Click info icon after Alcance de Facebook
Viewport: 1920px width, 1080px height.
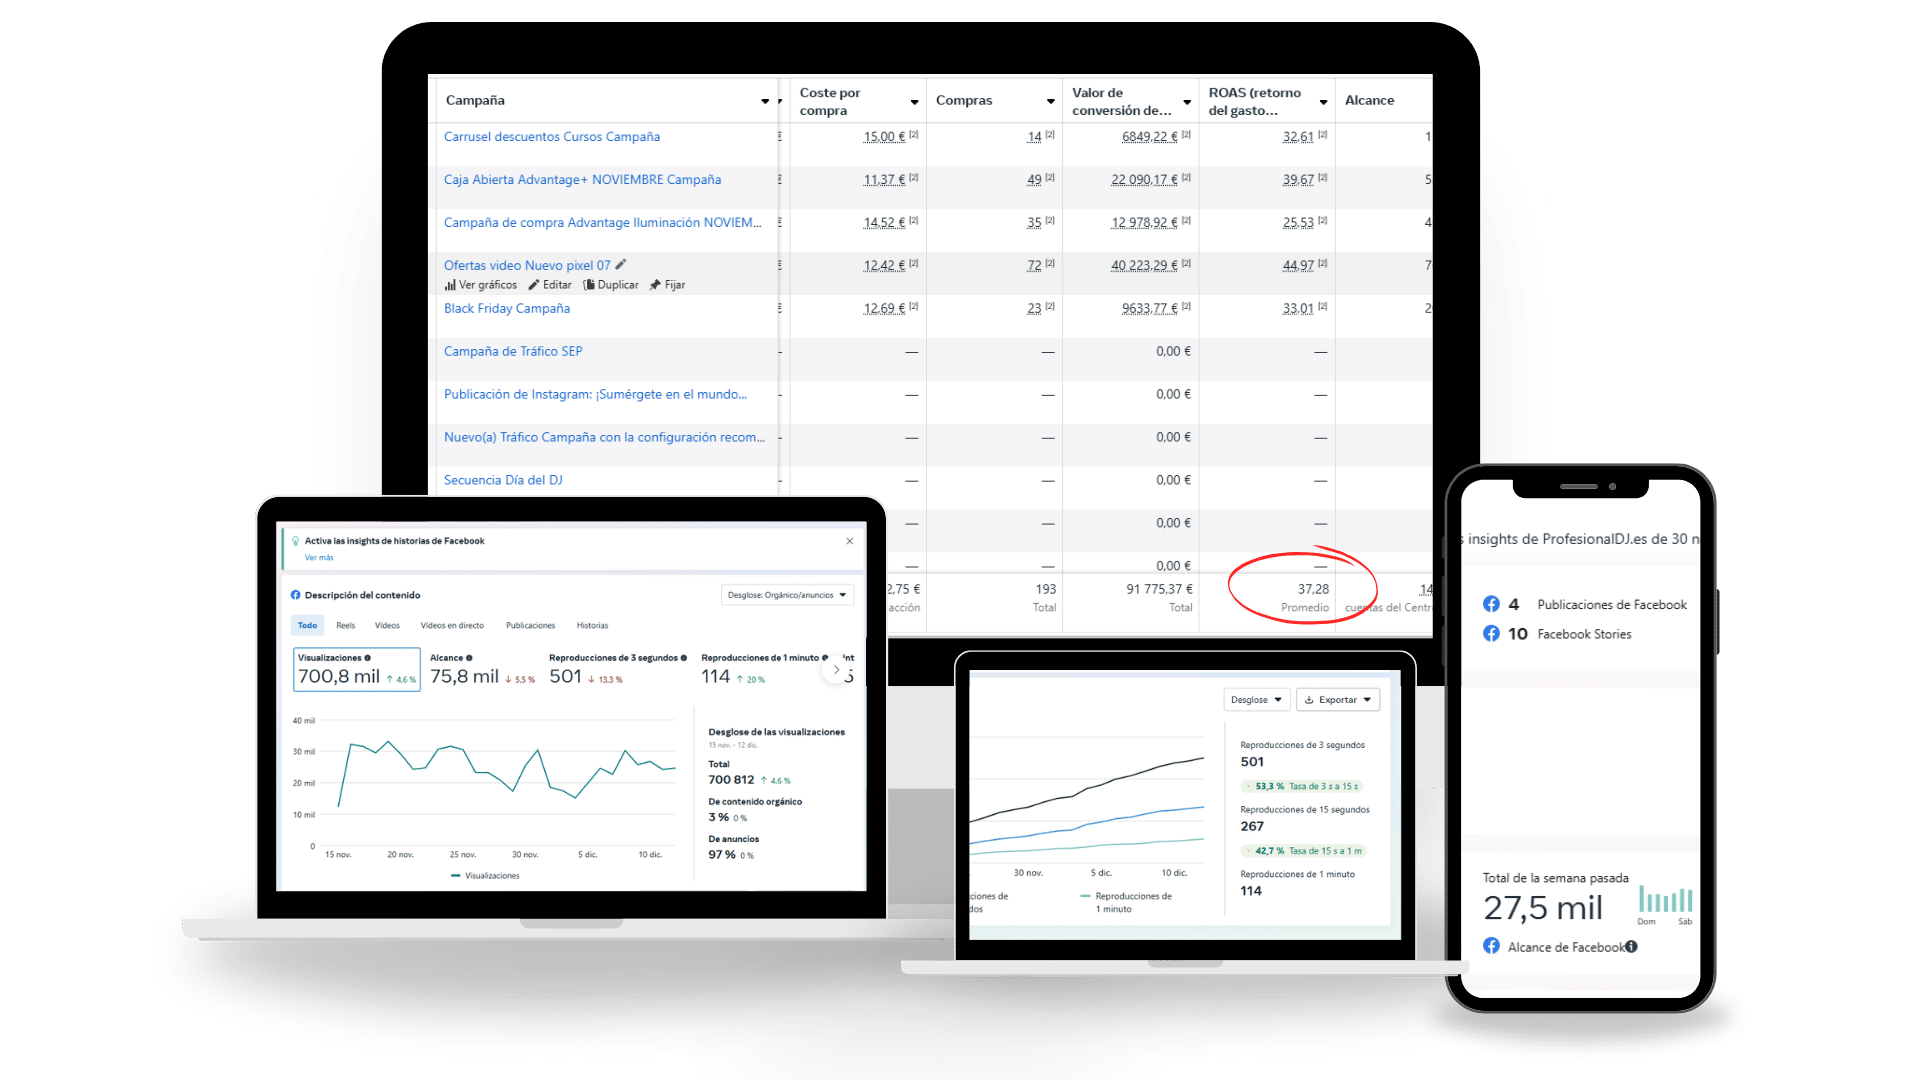[x=1631, y=947]
